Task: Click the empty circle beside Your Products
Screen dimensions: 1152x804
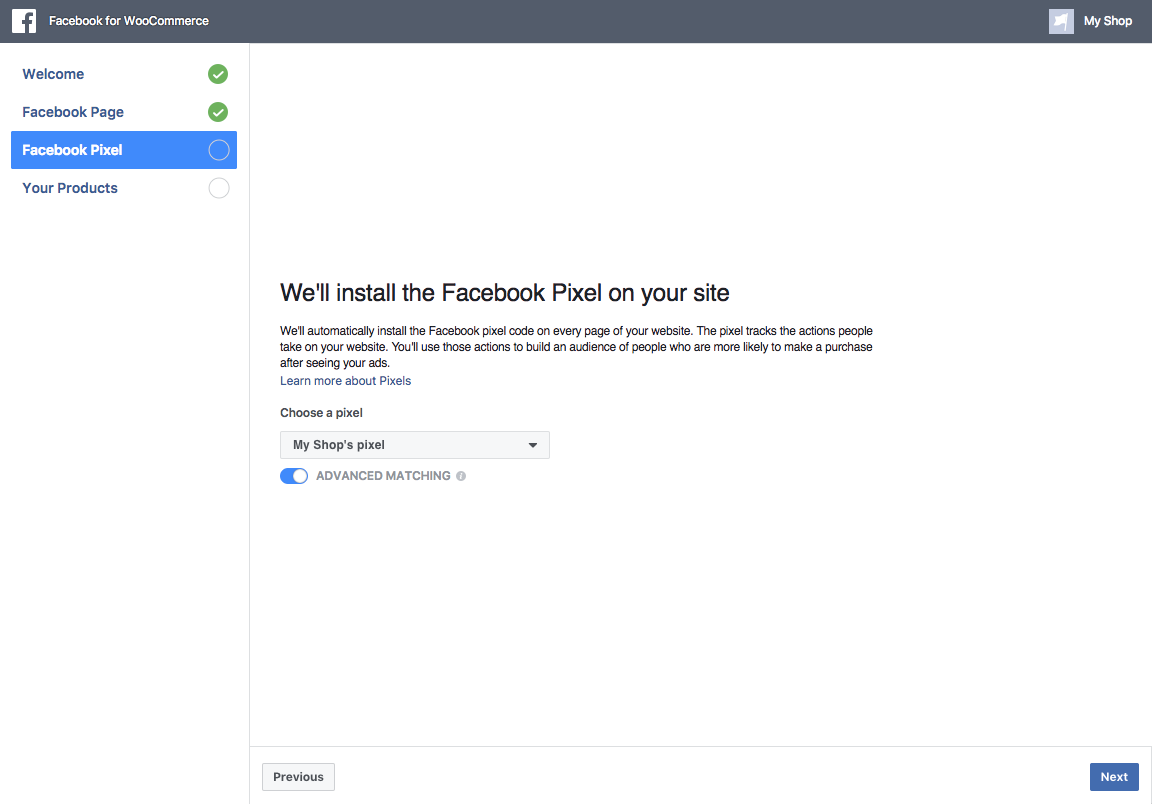Action: click(x=219, y=188)
